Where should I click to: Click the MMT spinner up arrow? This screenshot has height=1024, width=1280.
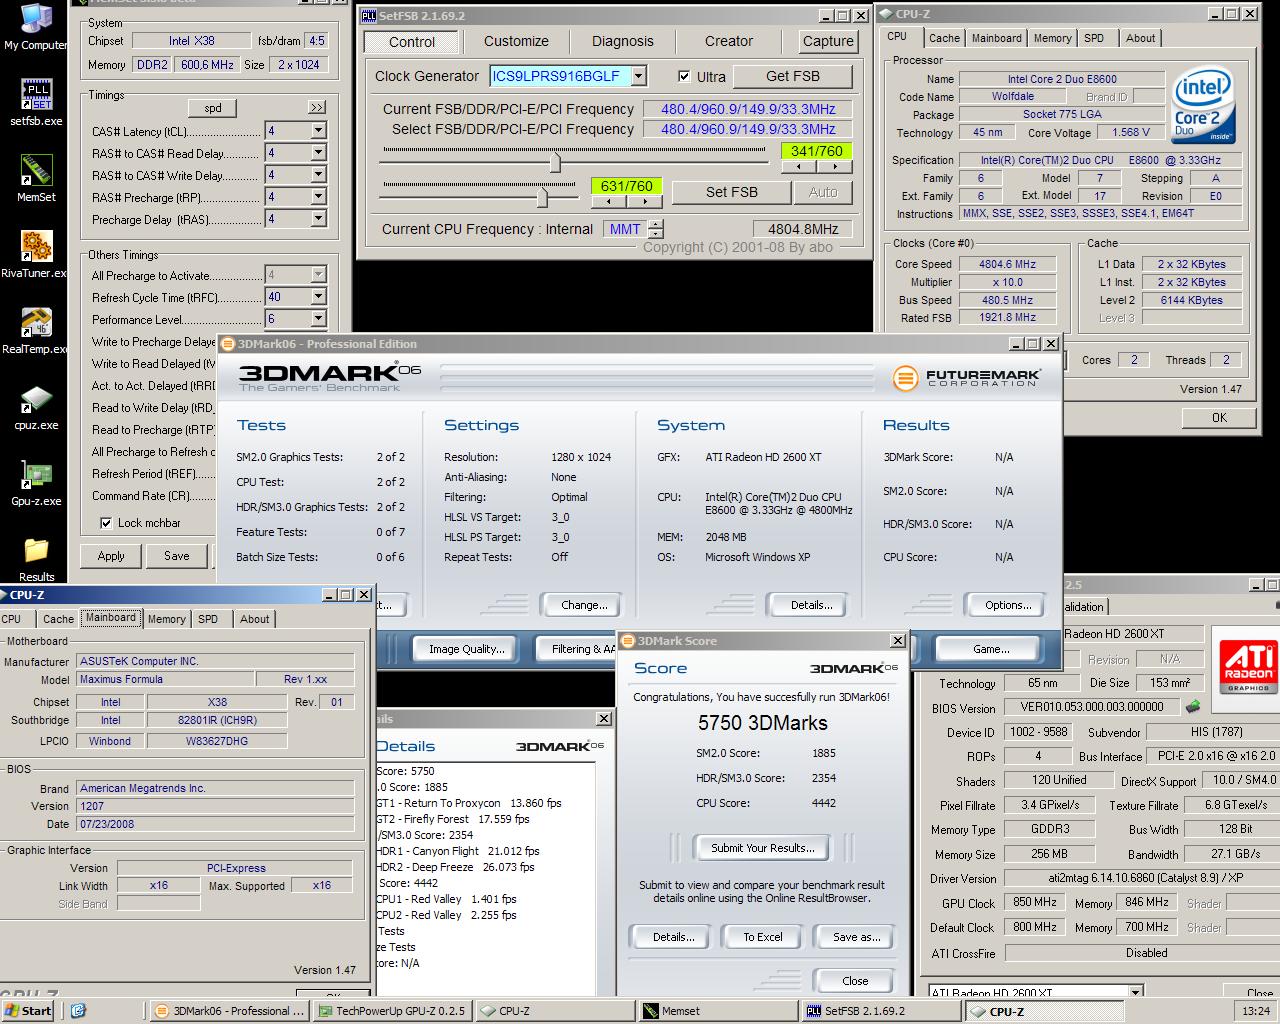655,224
